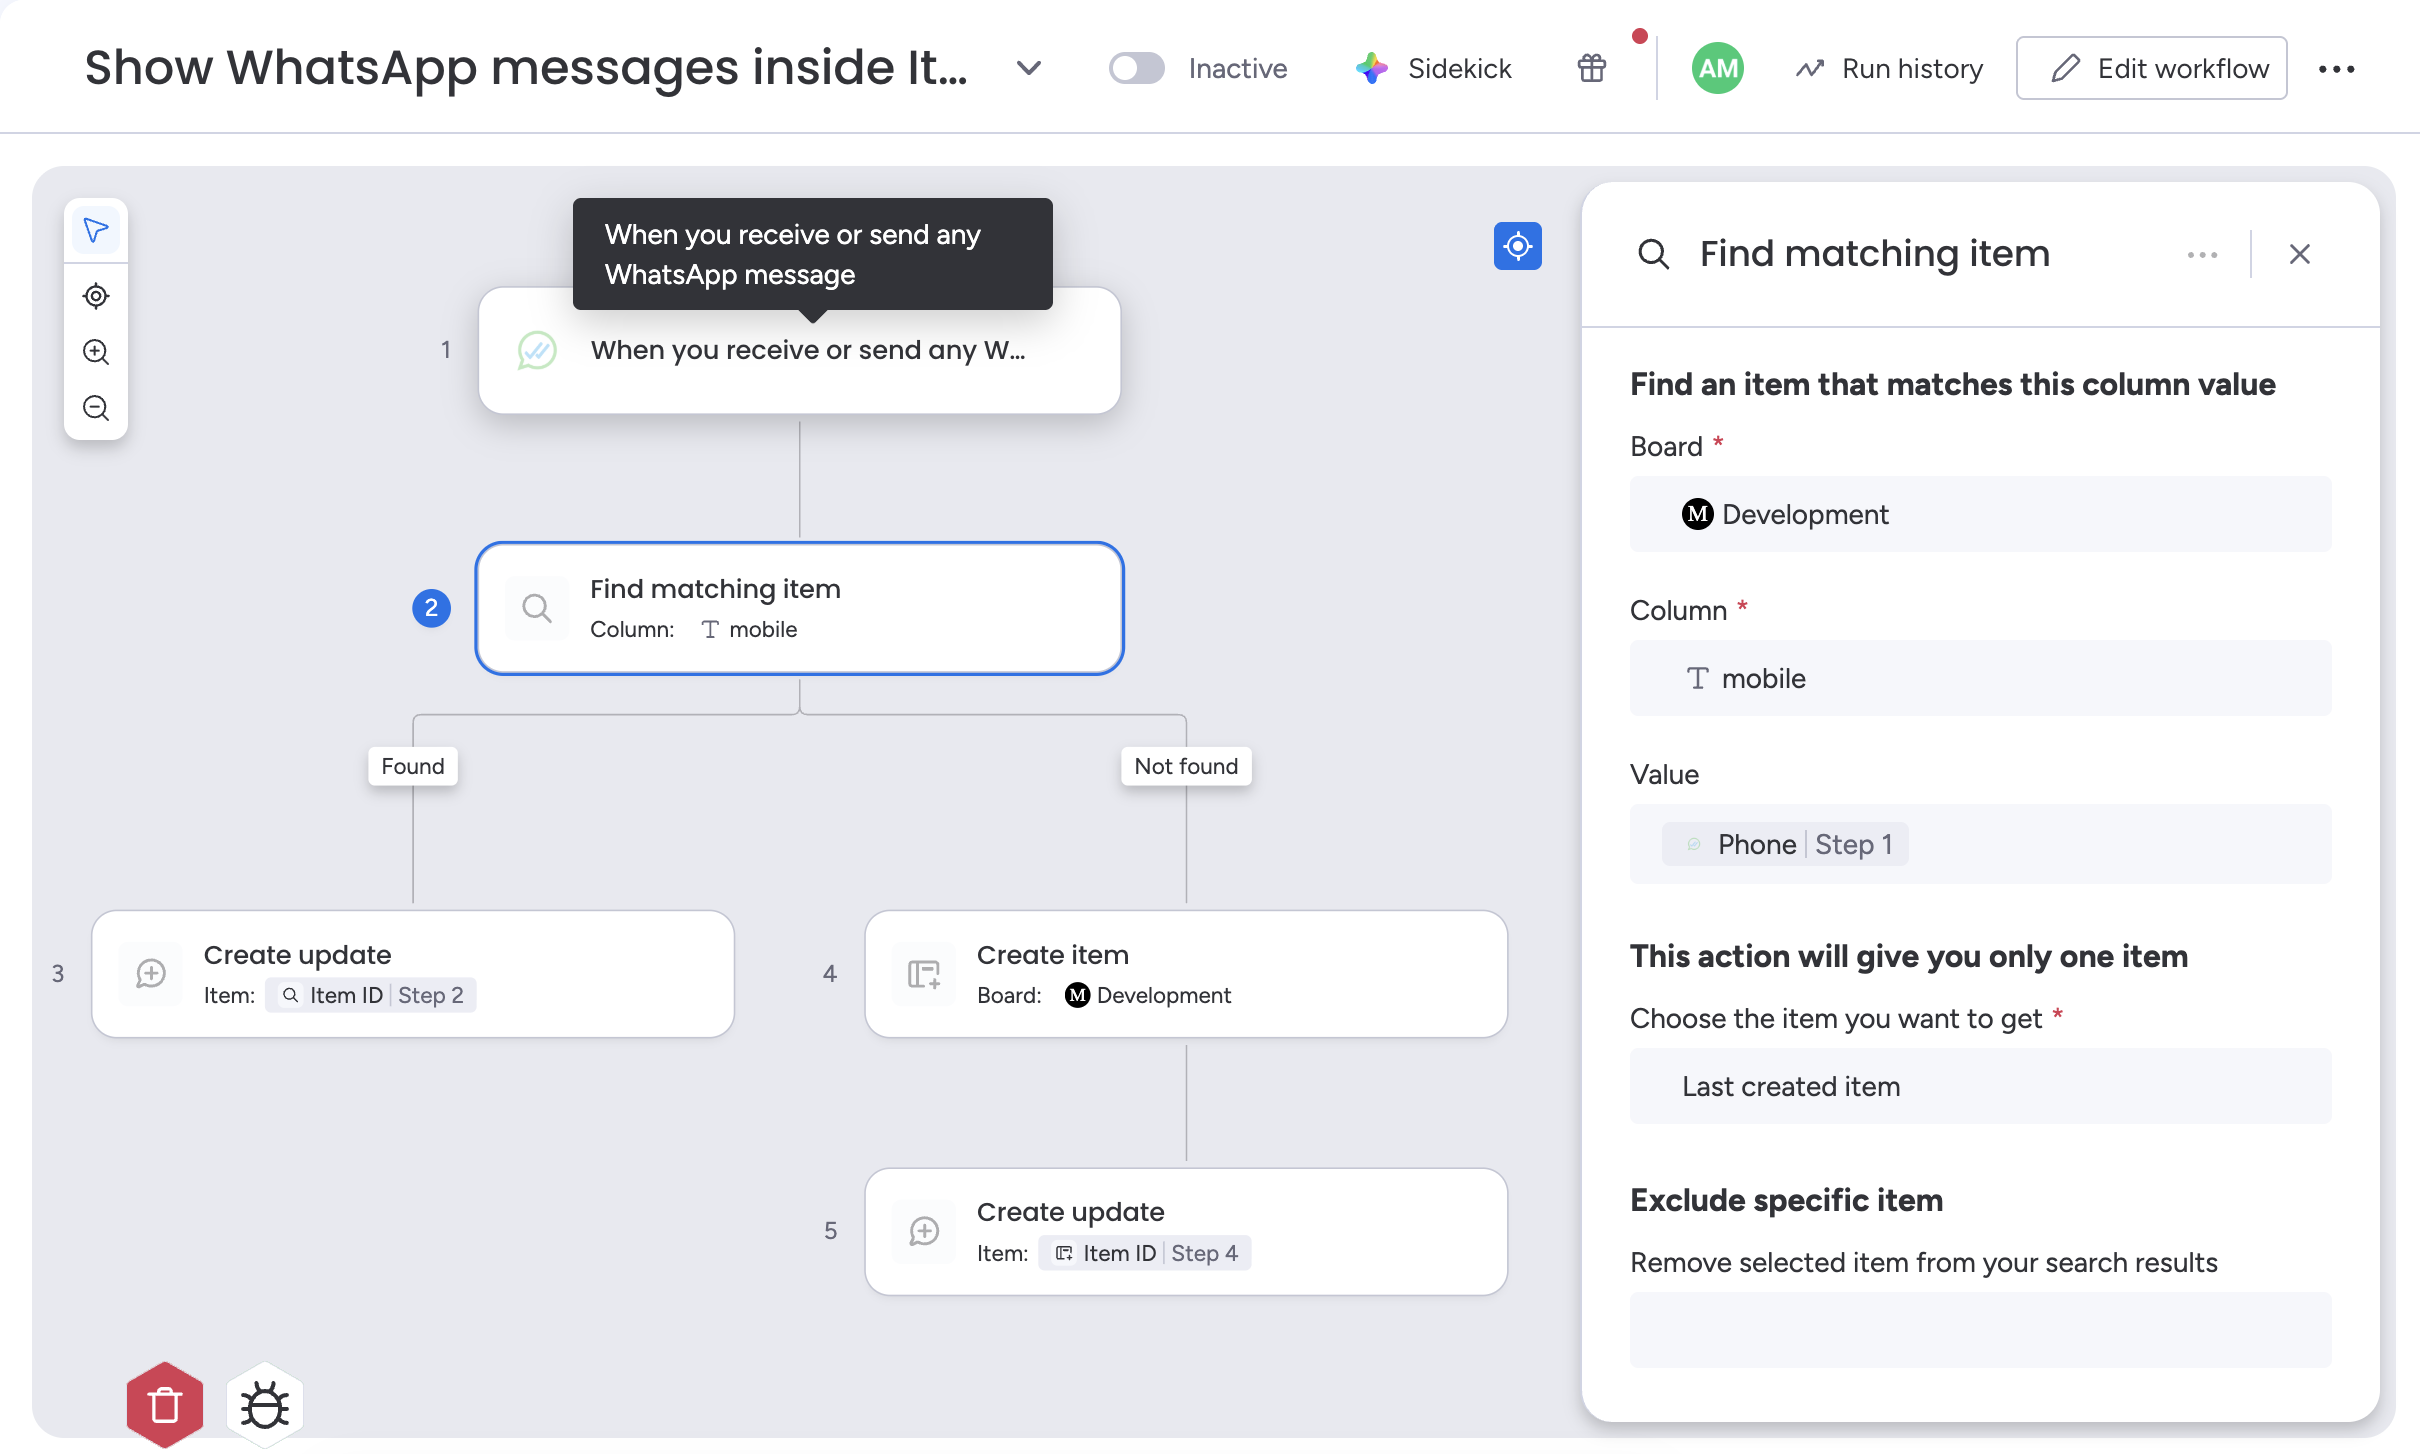Click the Inactive status label
Screen dimensions: 2420x1454
[x=1237, y=68]
